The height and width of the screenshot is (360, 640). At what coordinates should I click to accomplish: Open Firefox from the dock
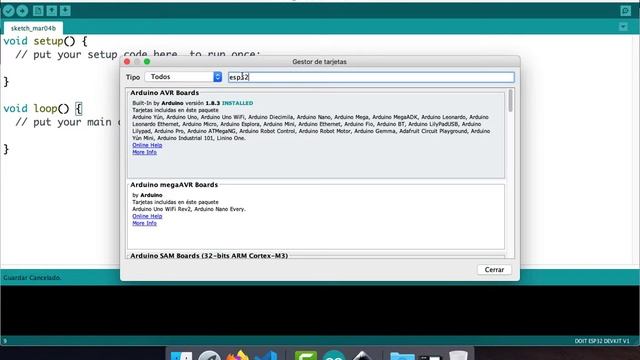pos(238,355)
